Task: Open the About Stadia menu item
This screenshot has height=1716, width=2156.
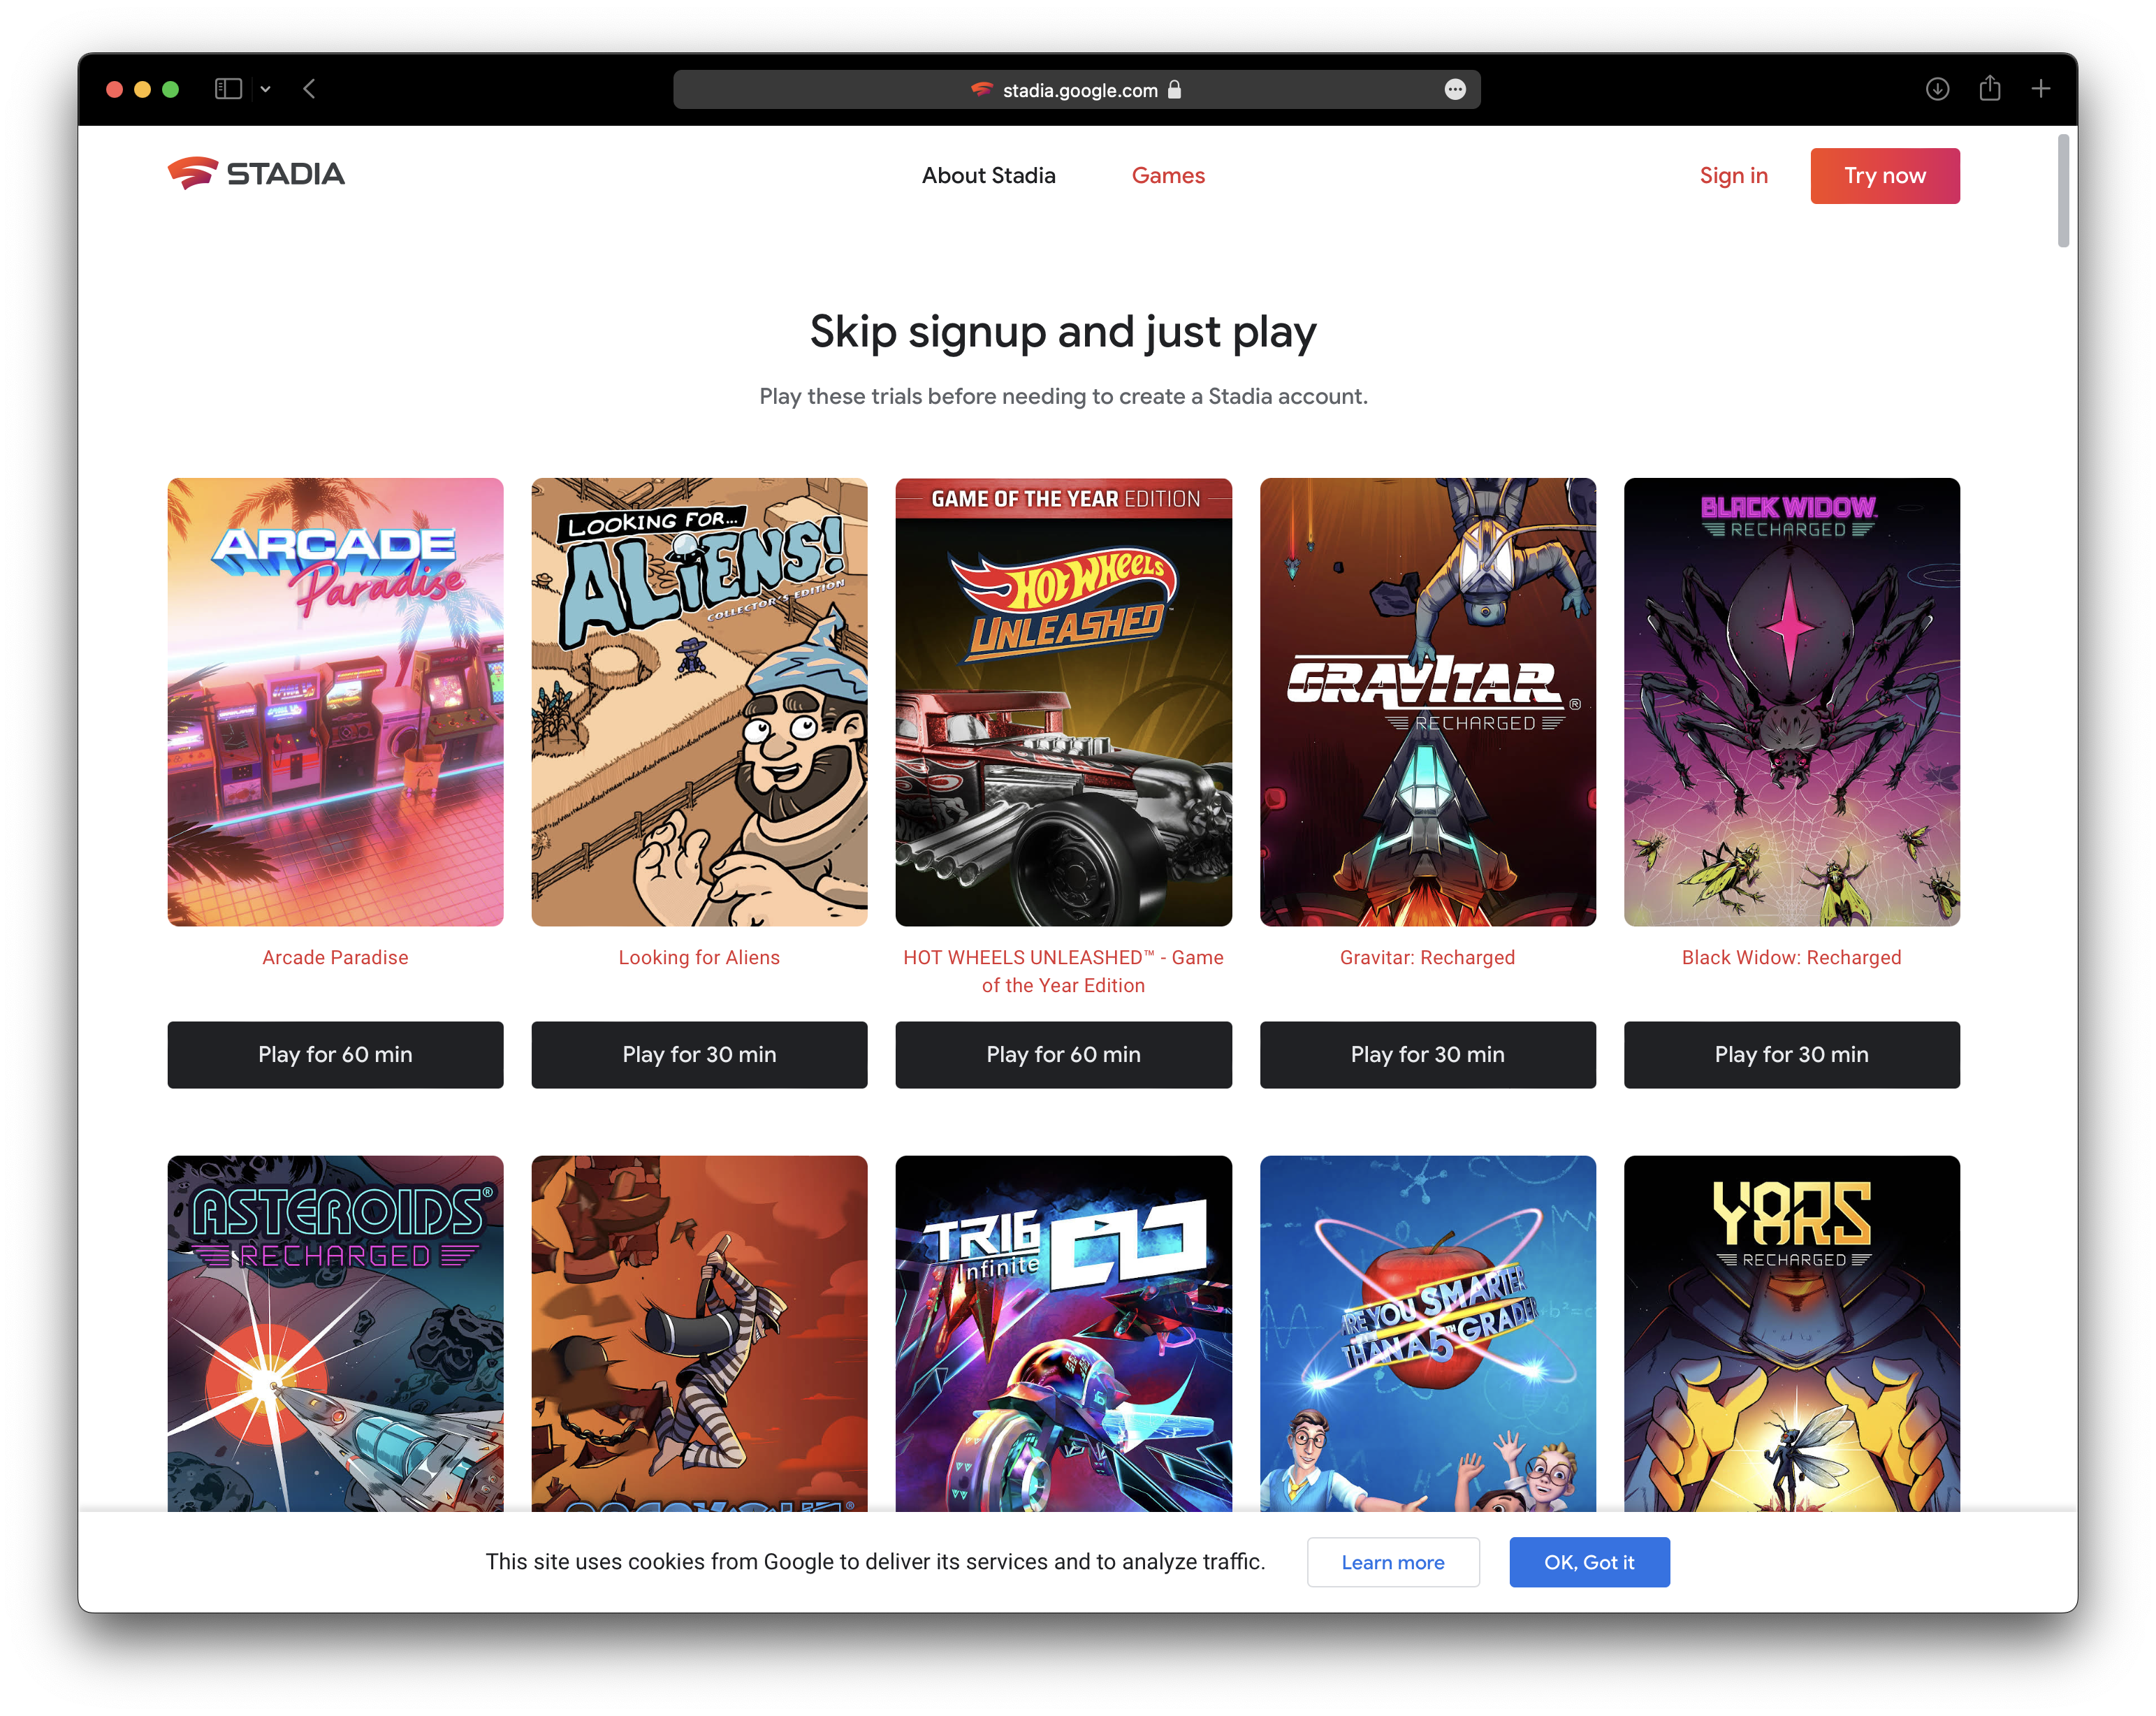Action: pyautogui.click(x=988, y=176)
